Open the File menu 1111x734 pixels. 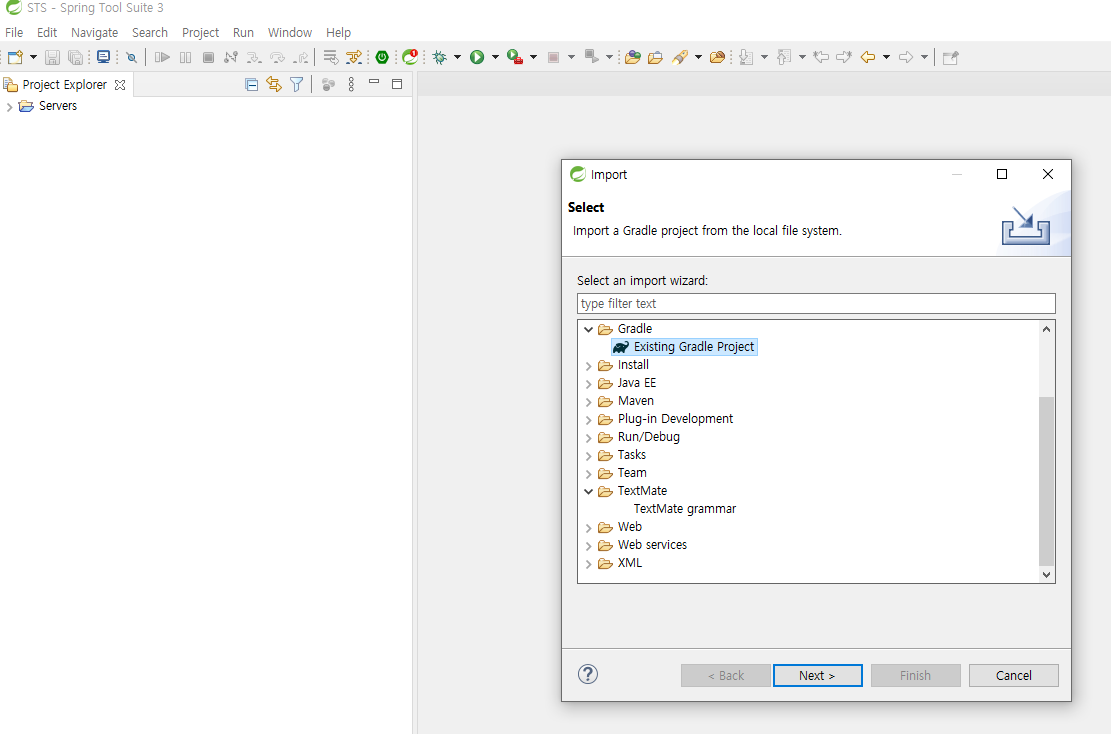(14, 33)
